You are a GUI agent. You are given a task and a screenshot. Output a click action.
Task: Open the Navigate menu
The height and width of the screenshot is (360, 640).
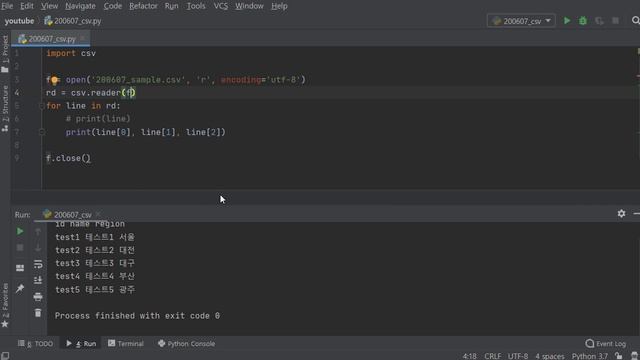tap(80, 6)
